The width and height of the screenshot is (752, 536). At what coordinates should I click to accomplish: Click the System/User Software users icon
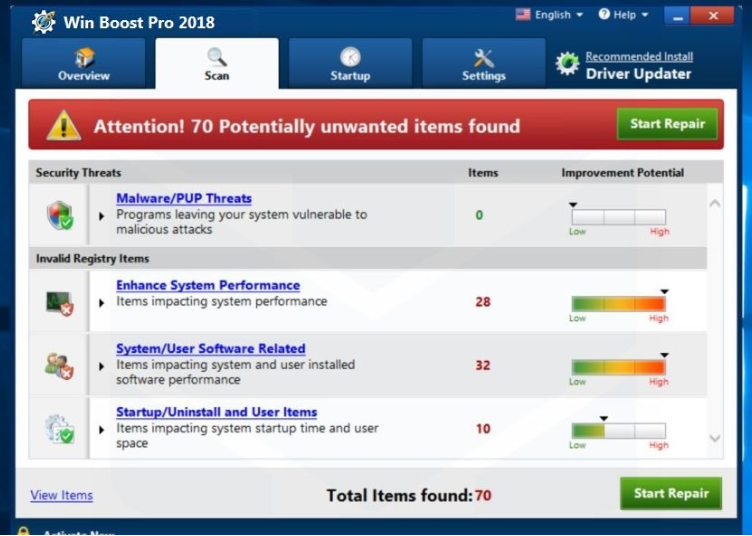click(x=59, y=366)
